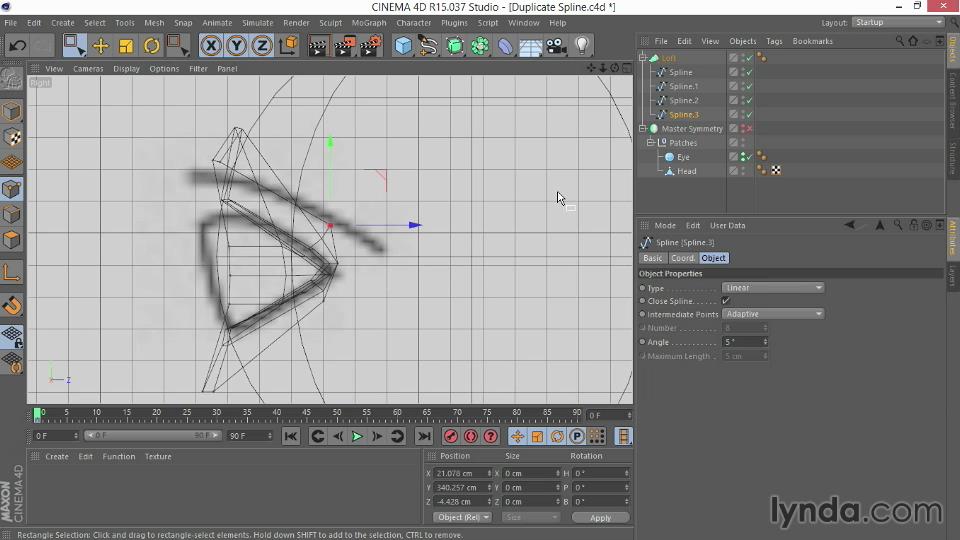The height and width of the screenshot is (540, 960).
Task: Open the Material manager Texture menu
Action: 158,457
